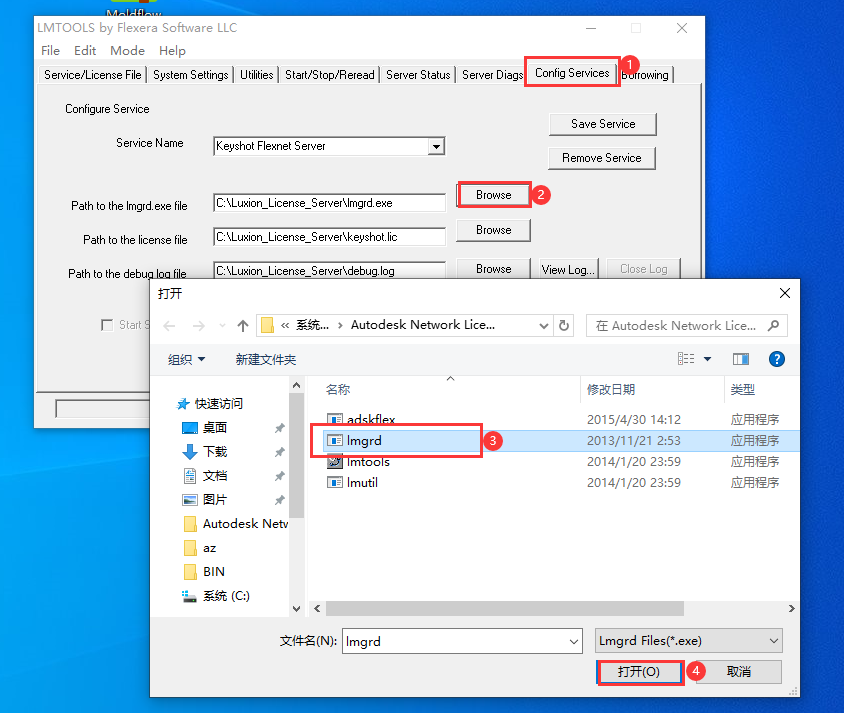Navigate up one folder with up arrow
The height and width of the screenshot is (713, 844).
pyautogui.click(x=243, y=326)
